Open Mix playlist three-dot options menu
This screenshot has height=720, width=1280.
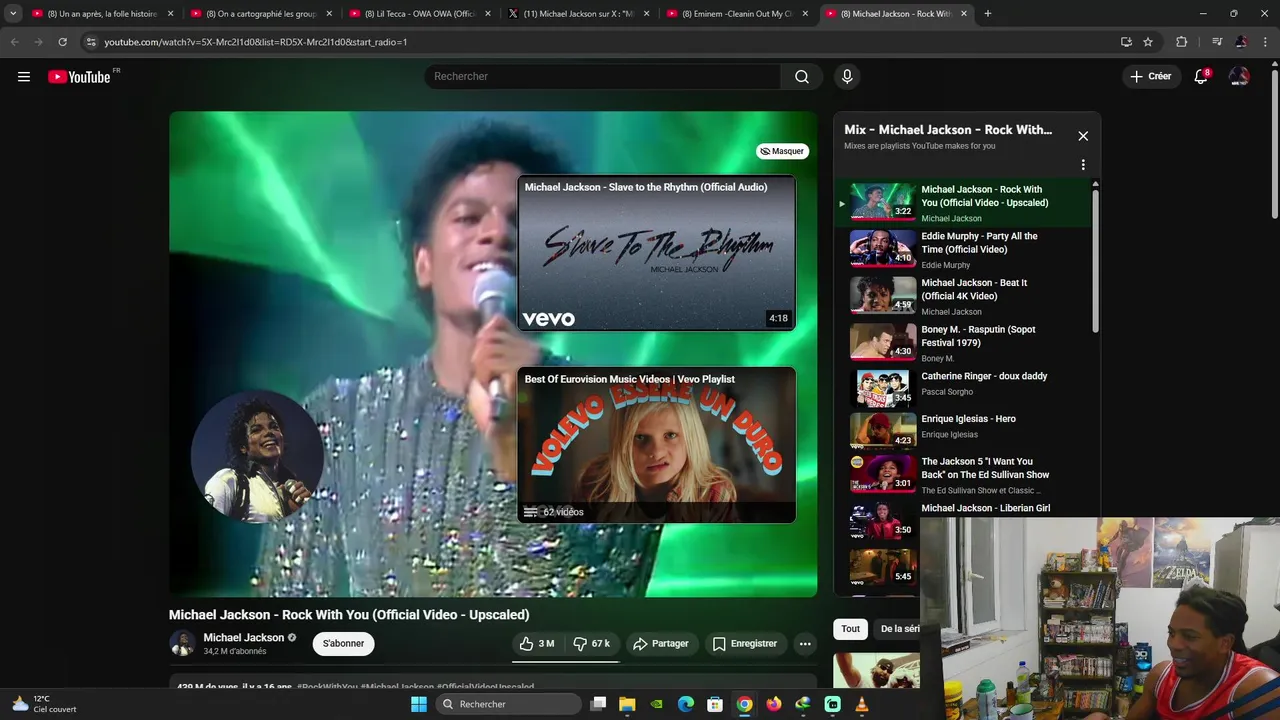coord(1083,165)
